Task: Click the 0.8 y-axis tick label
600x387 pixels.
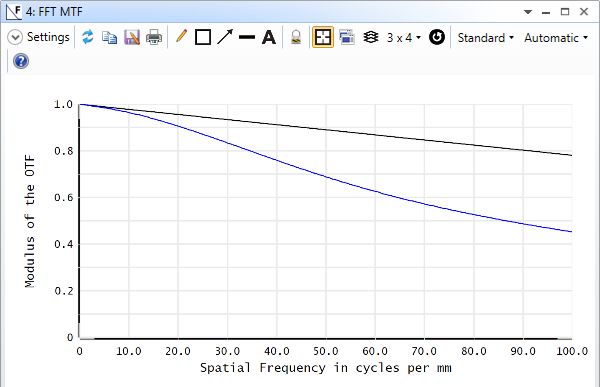Action: (64, 151)
